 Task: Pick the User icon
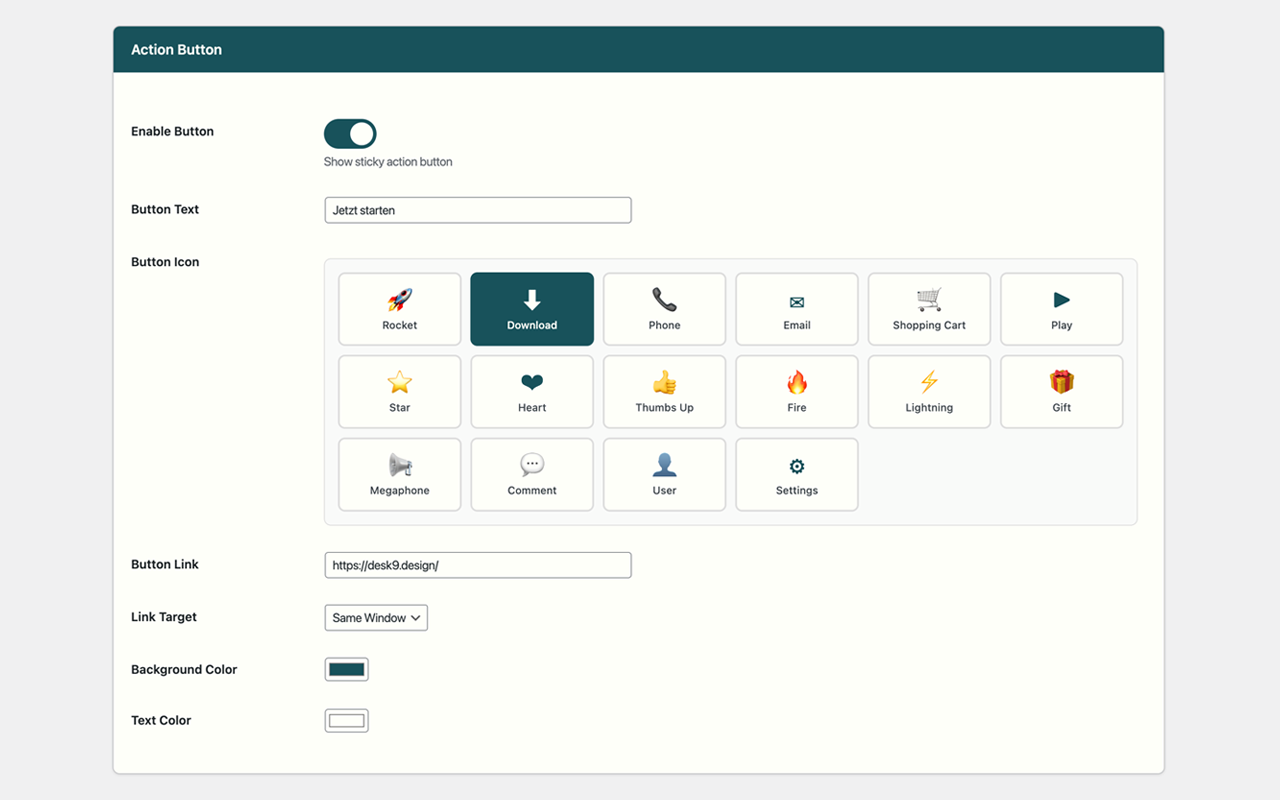[x=664, y=474]
